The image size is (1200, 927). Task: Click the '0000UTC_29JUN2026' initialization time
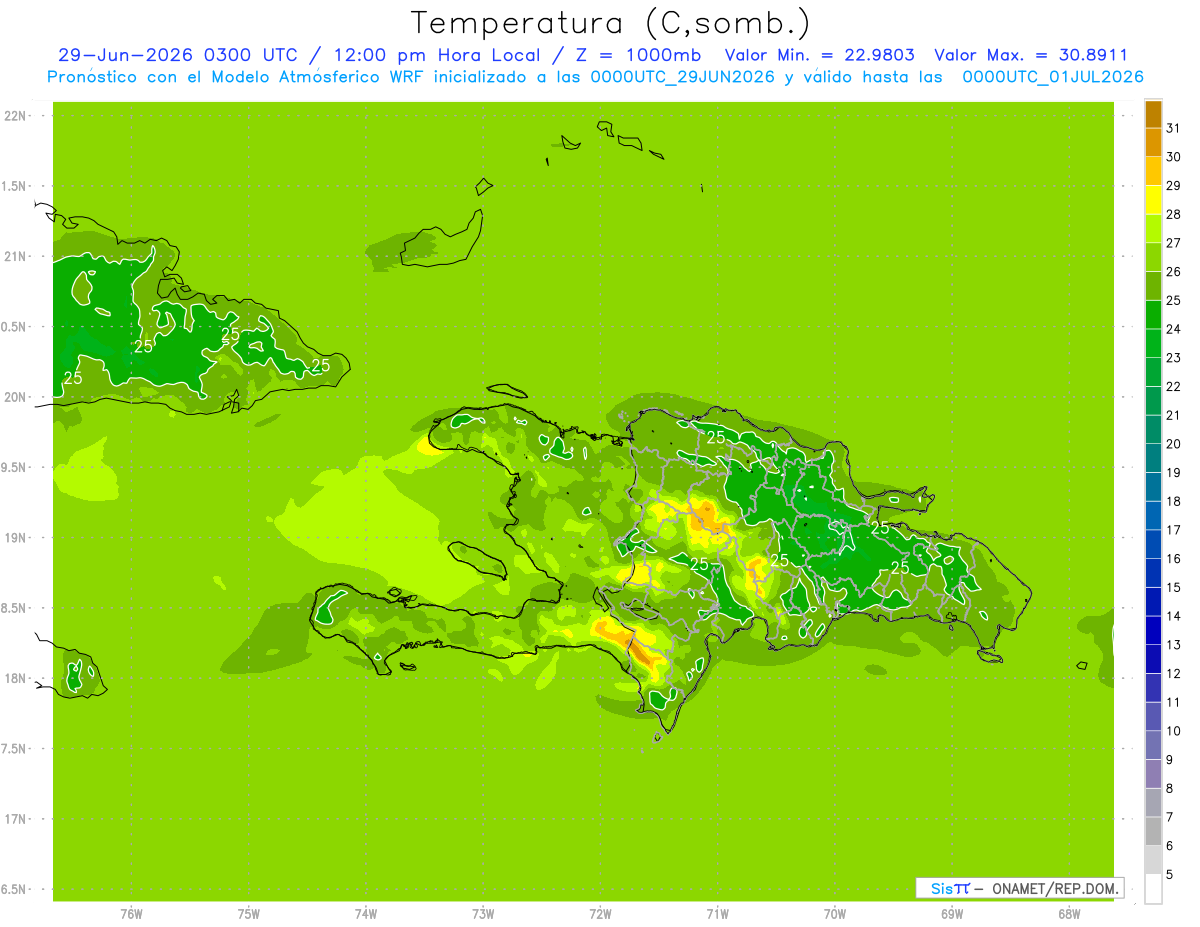(x=684, y=77)
